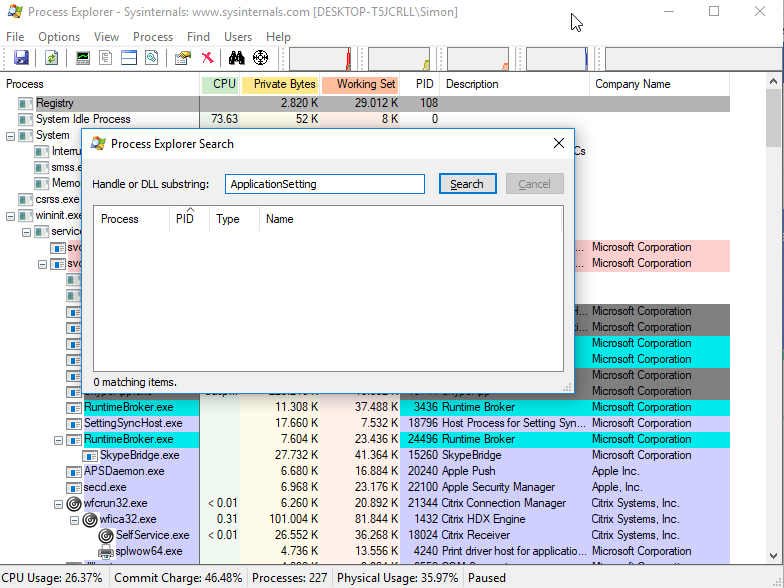Click the Handle or DLL substring input field

325,184
